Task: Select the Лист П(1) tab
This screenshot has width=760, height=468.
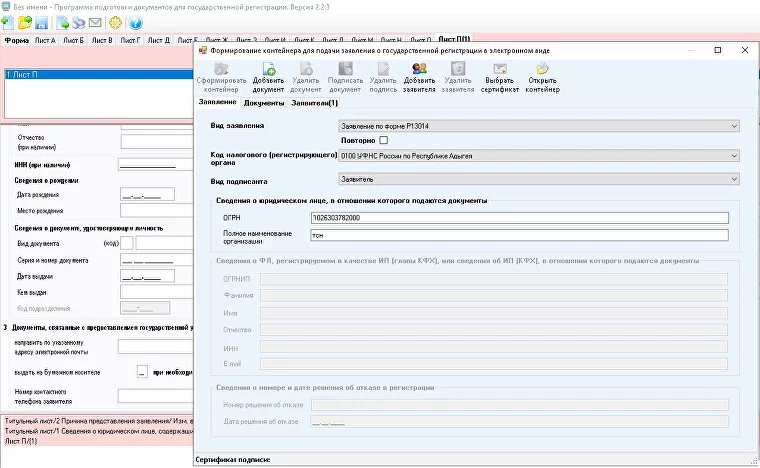Action: pos(454,38)
